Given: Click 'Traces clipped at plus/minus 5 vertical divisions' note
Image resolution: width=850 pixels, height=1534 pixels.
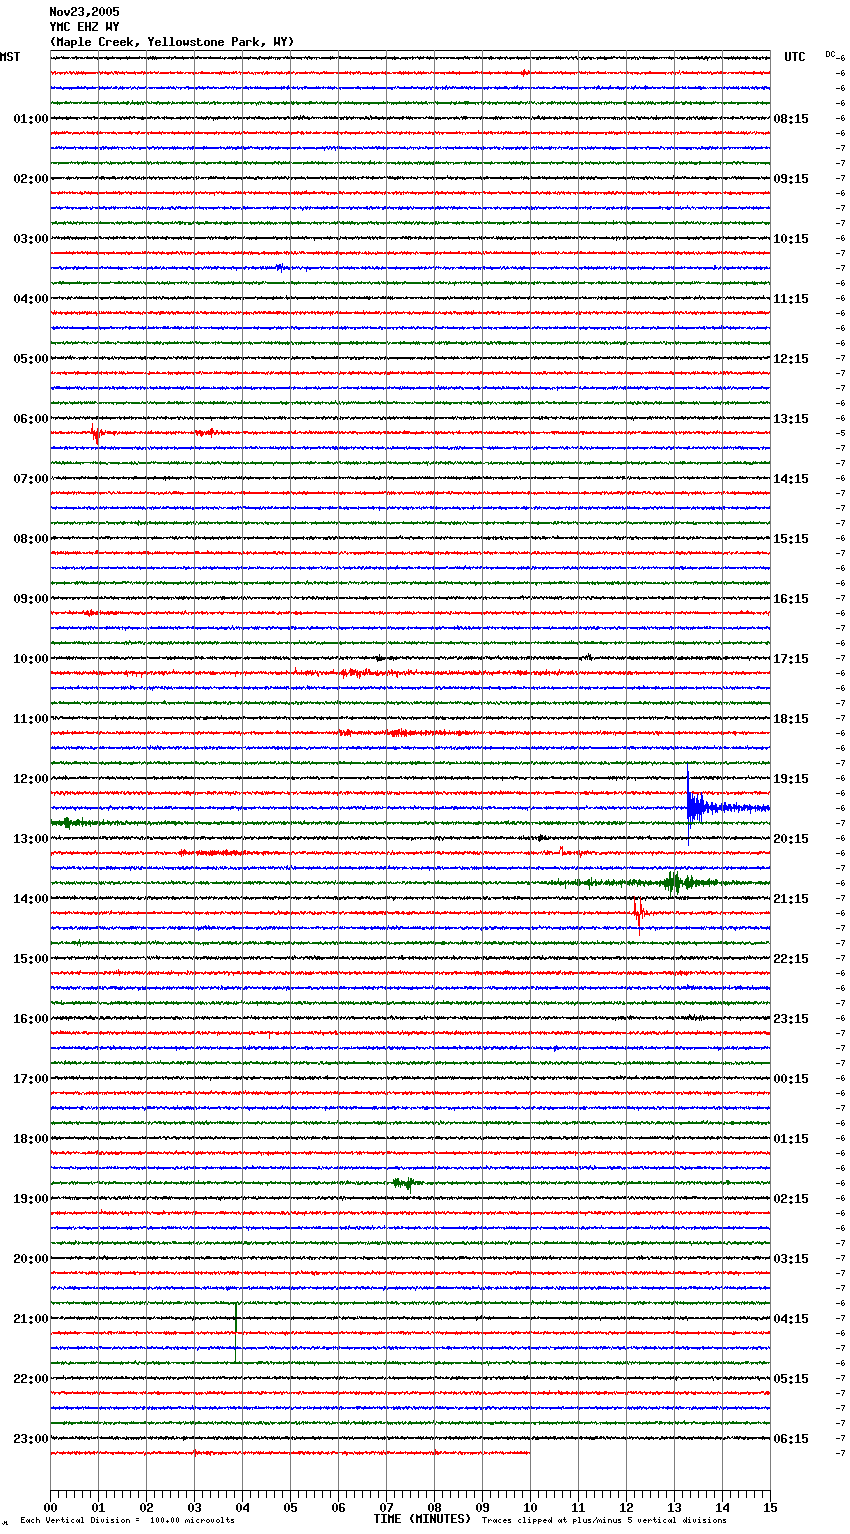Looking at the screenshot, I should point(604,1520).
